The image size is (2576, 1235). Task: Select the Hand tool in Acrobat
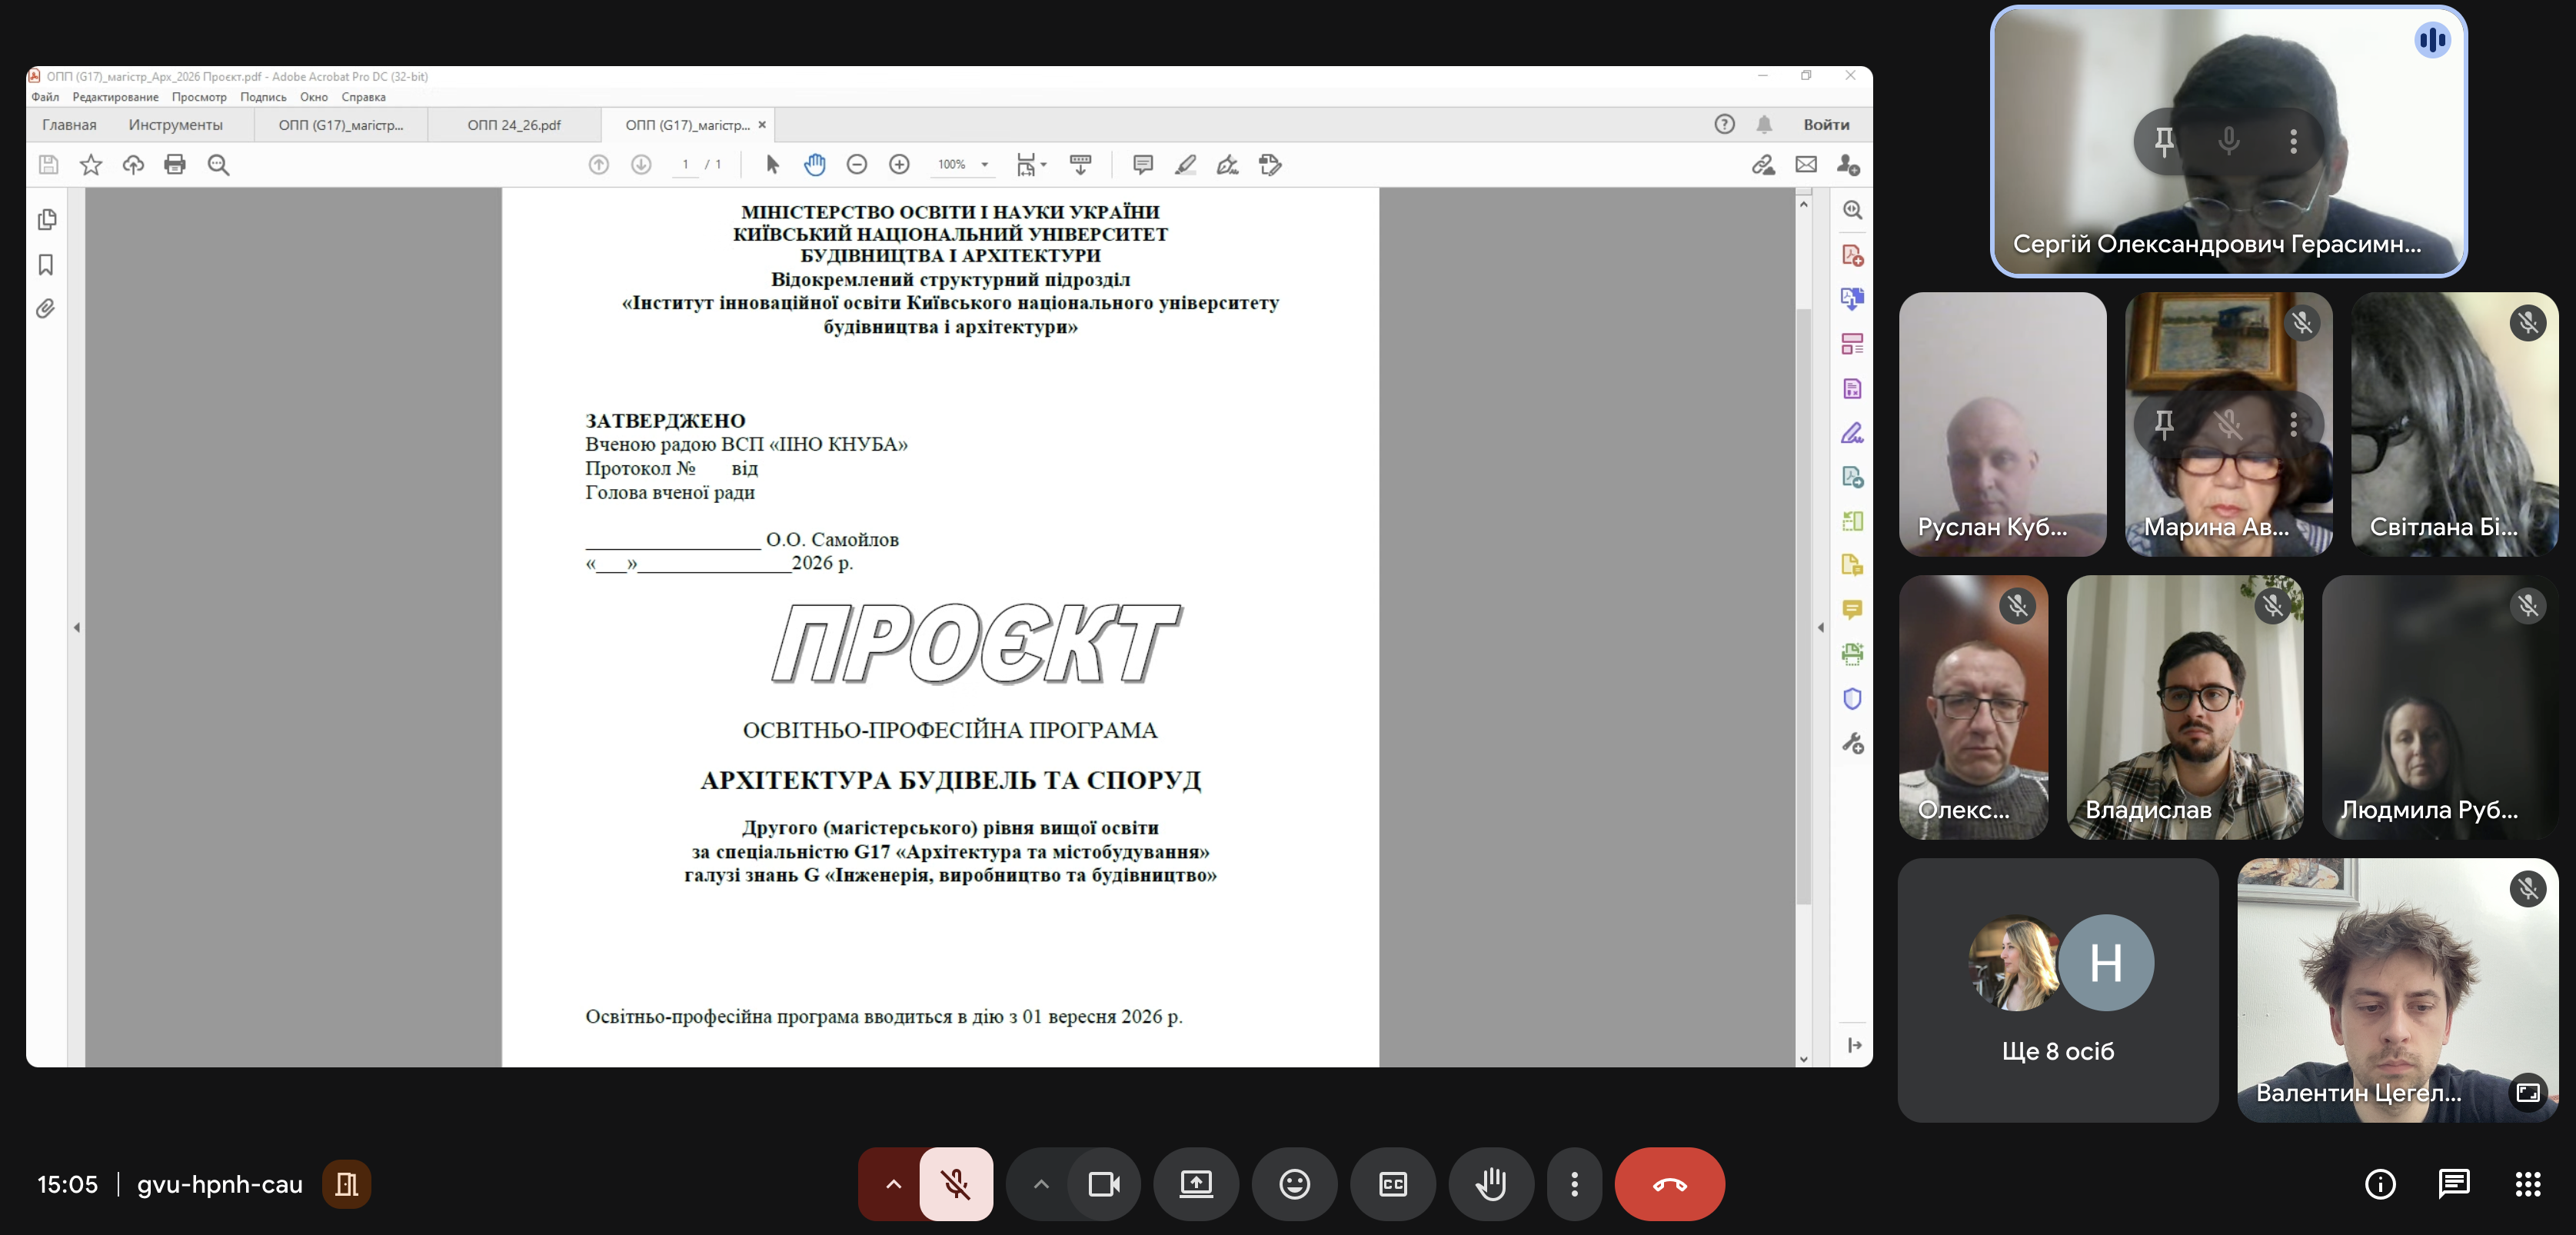[814, 165]
